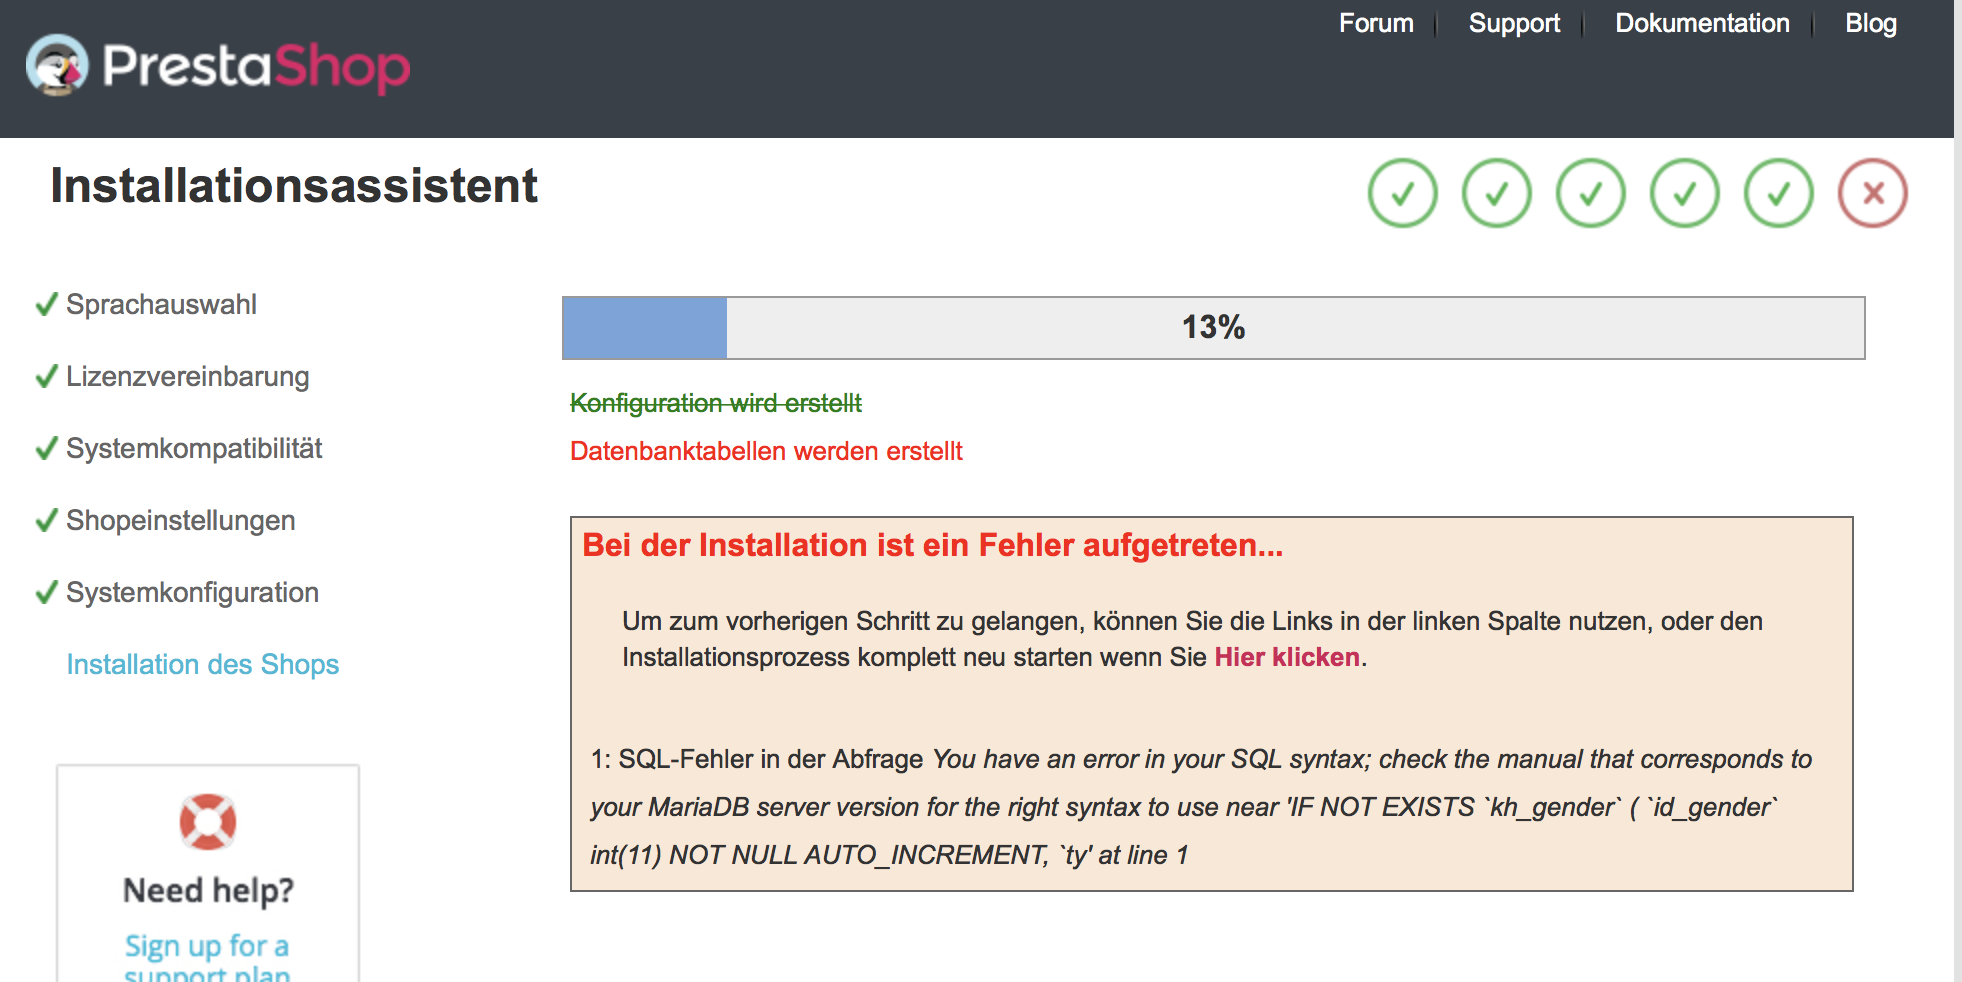Select 'Installation des Shops' step

coord(202,664)
